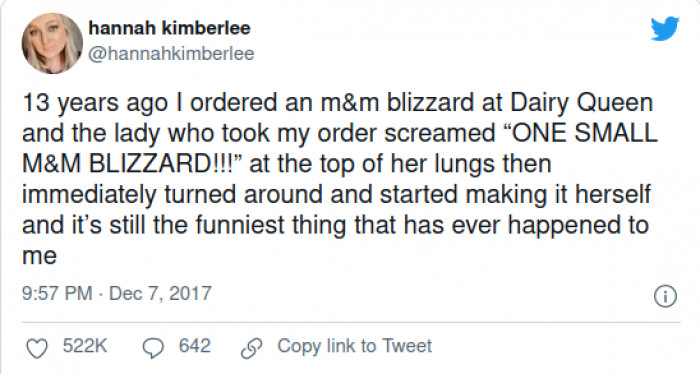Click the Dec 7, 2017 date

pos(160,294)
